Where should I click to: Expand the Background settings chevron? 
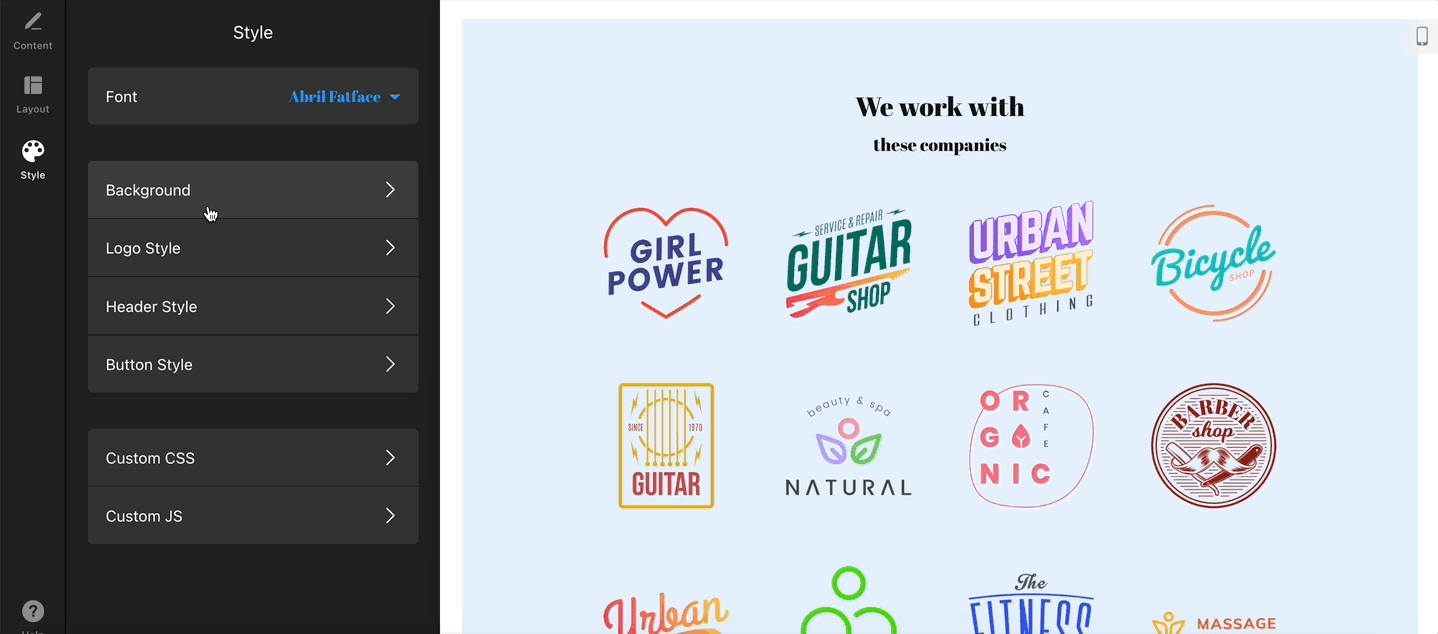(x=390, y=190)
